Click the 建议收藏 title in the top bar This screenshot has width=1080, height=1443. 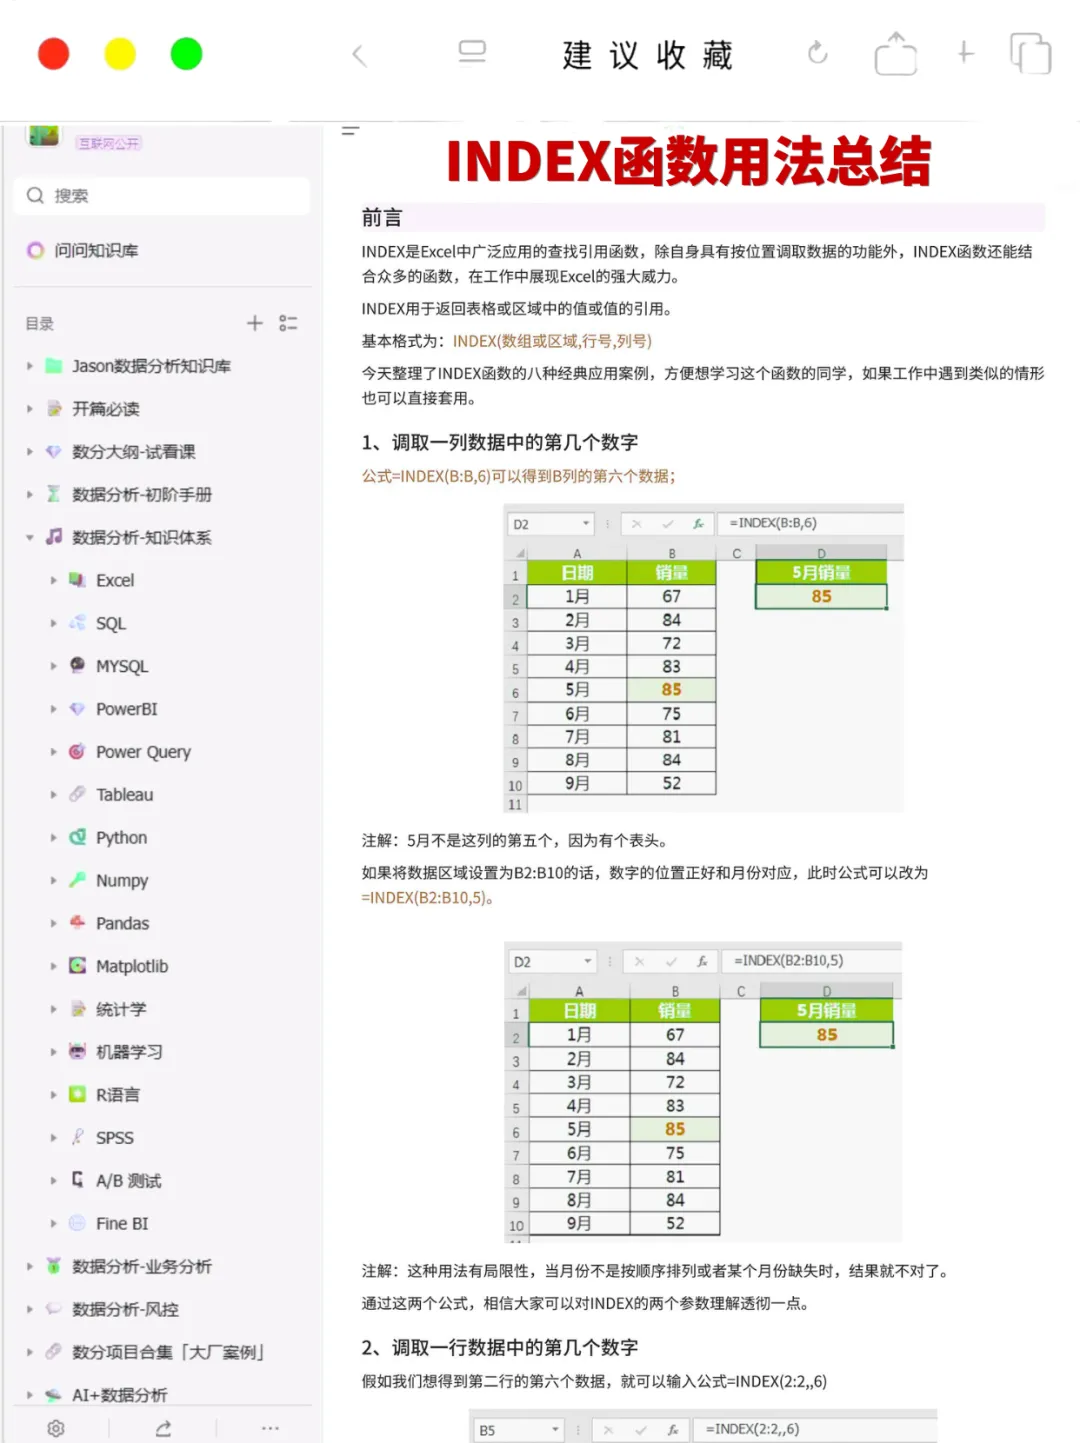click(x=648, y=55)
